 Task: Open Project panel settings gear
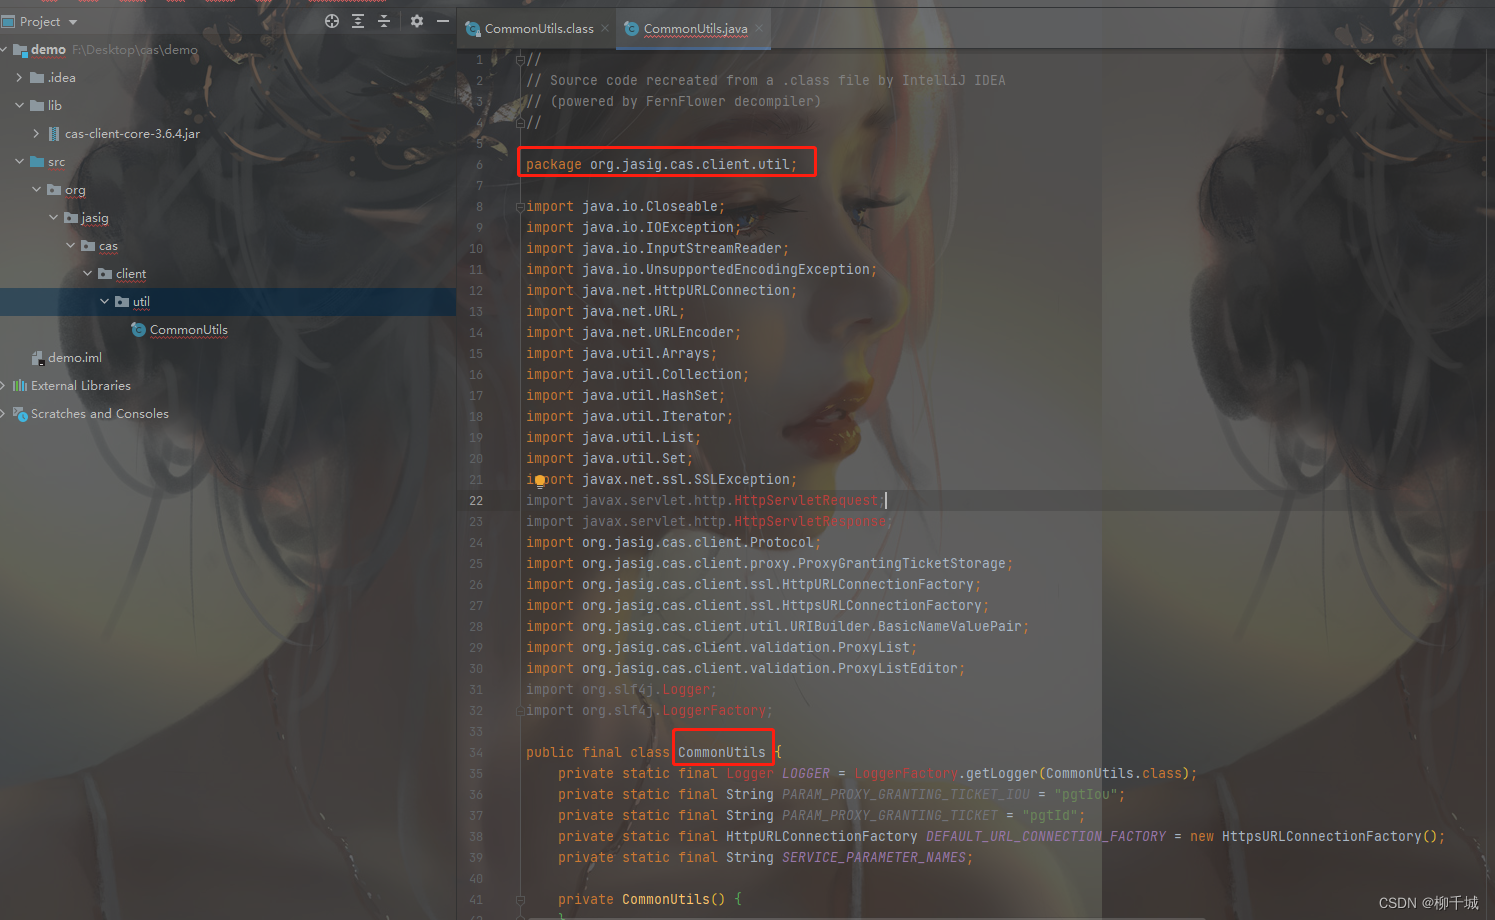(417, 21)
